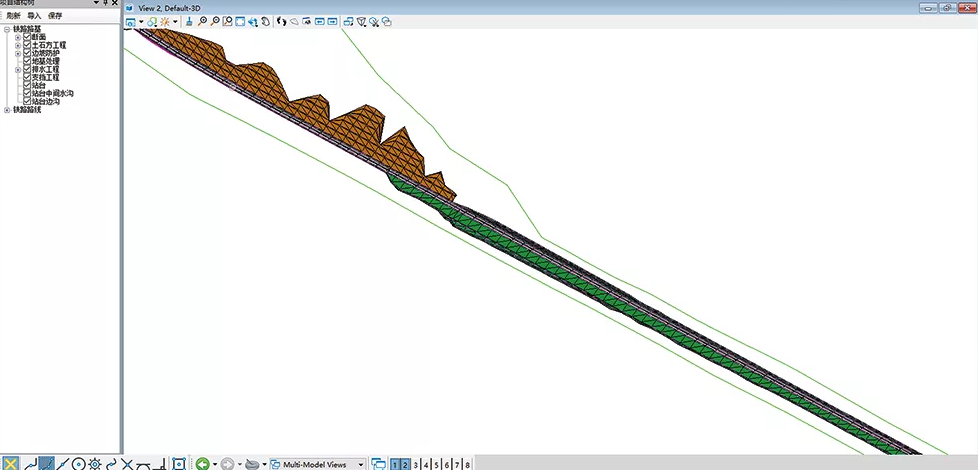
Task: Click the Update View paintbrush icon
Action: [x=189, y=22]
